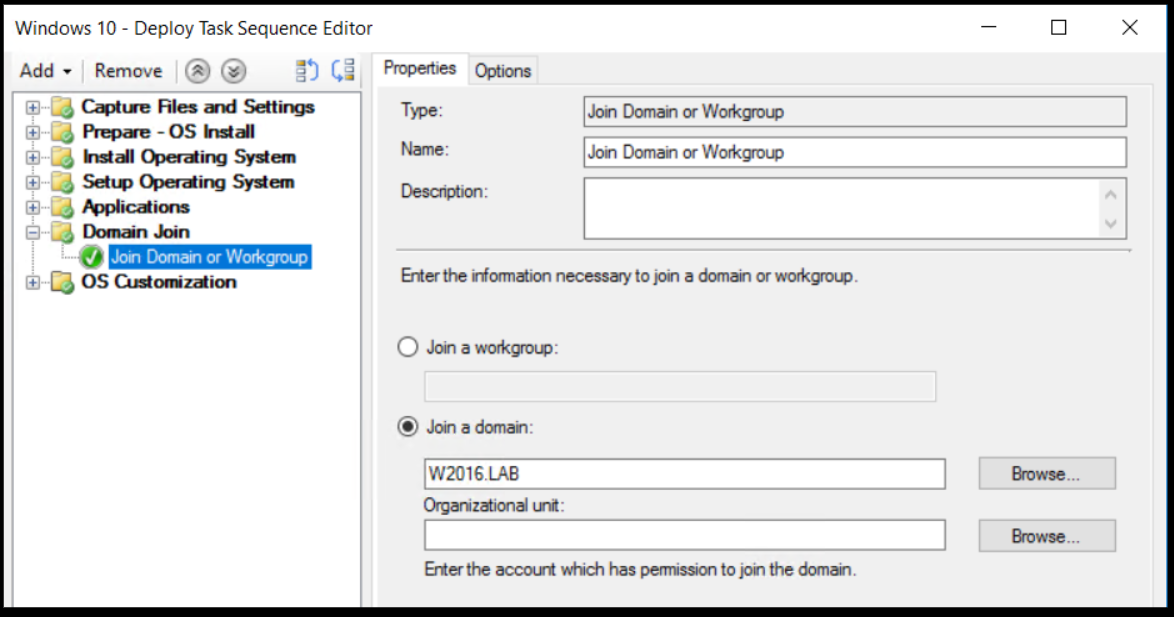Click Browse next to the domain field
1174x617 pixels.
tap(1046, 473)
